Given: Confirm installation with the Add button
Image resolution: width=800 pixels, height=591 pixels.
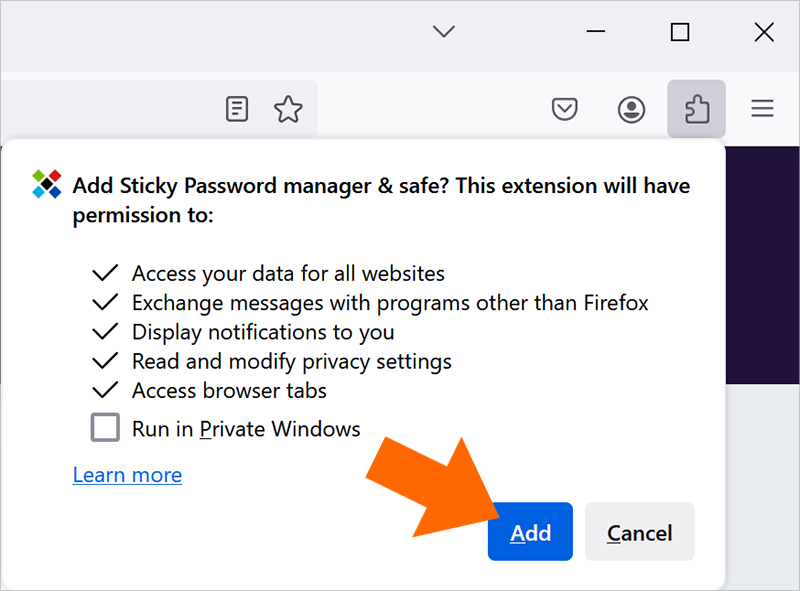Looking at the screenshot, I should [x=530, y=531].
